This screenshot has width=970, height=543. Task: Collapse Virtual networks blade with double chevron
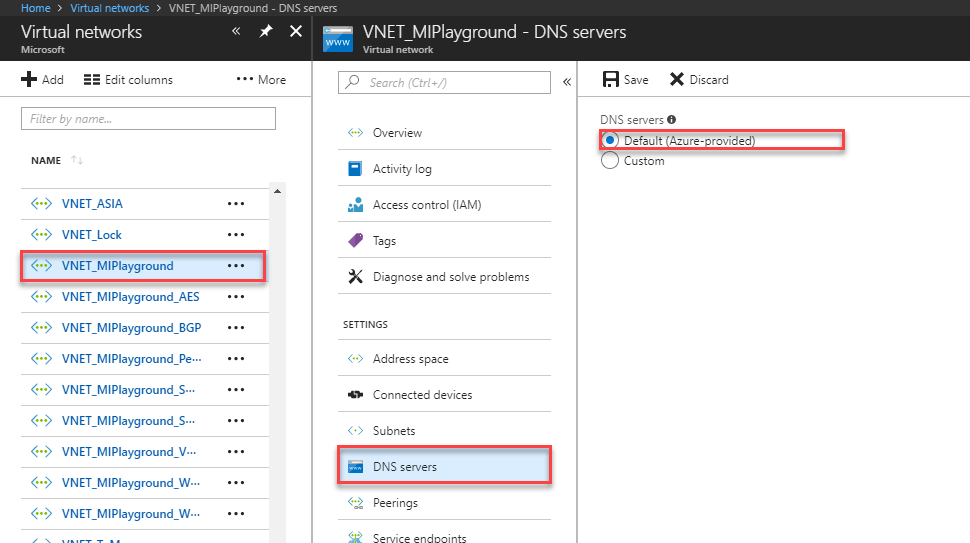[236, 31]
